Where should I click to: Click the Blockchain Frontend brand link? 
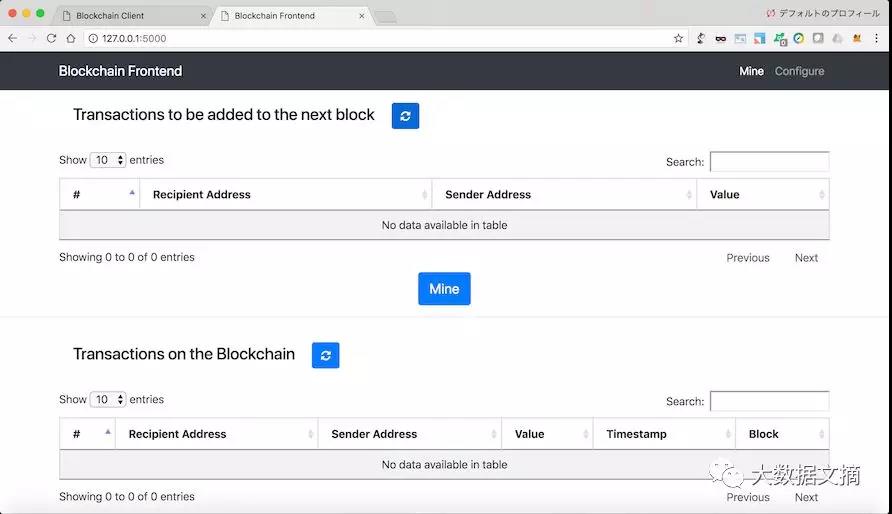coord(120,71)
